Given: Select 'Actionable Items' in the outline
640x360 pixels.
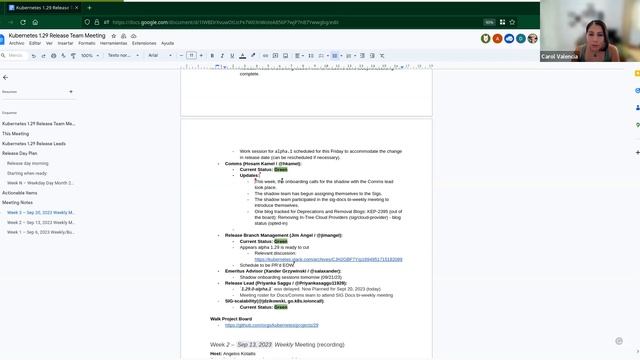Looking at the screenshot, I should pyautogui.click(x=20, y=193).
